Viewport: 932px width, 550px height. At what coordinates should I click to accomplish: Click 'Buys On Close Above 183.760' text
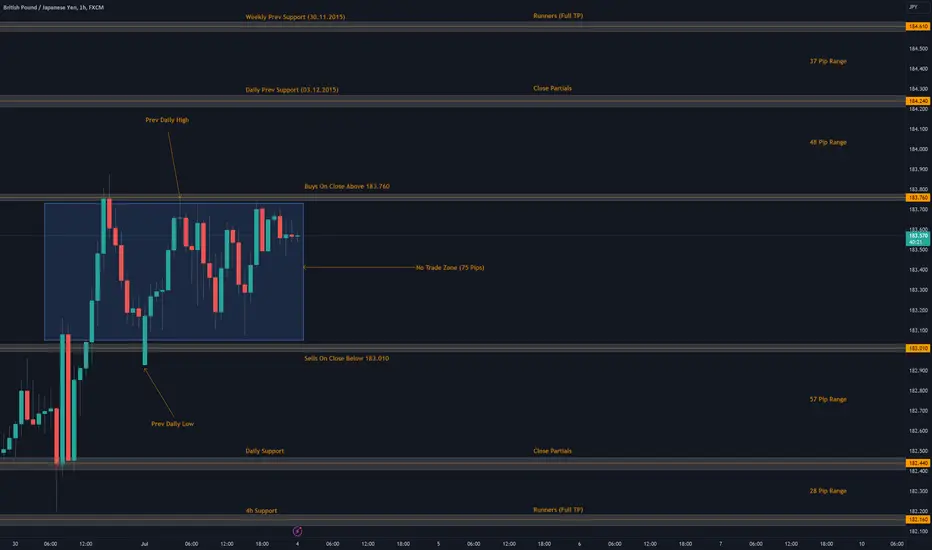click(x=347, y=186)
